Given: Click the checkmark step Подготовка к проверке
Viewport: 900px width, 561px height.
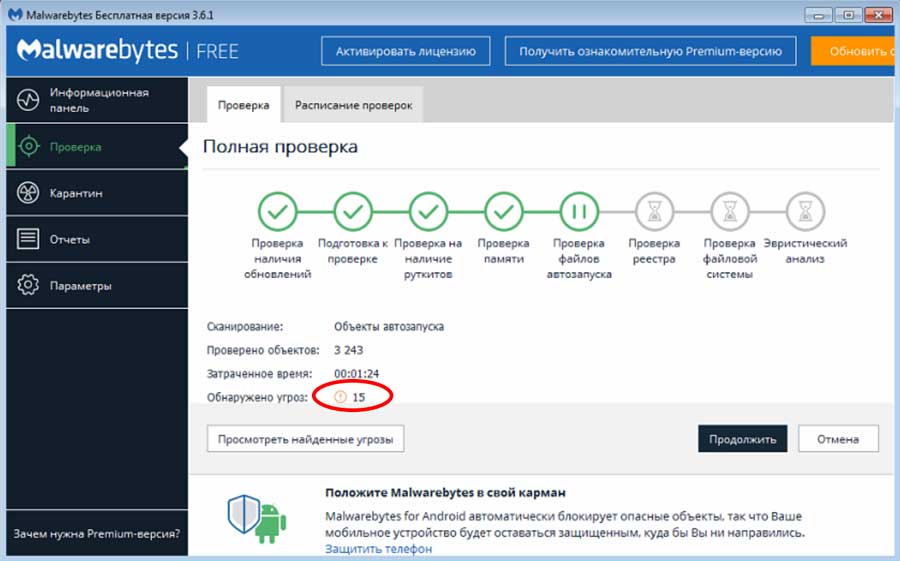Looking at the screenshot, I should click(353, 212).
